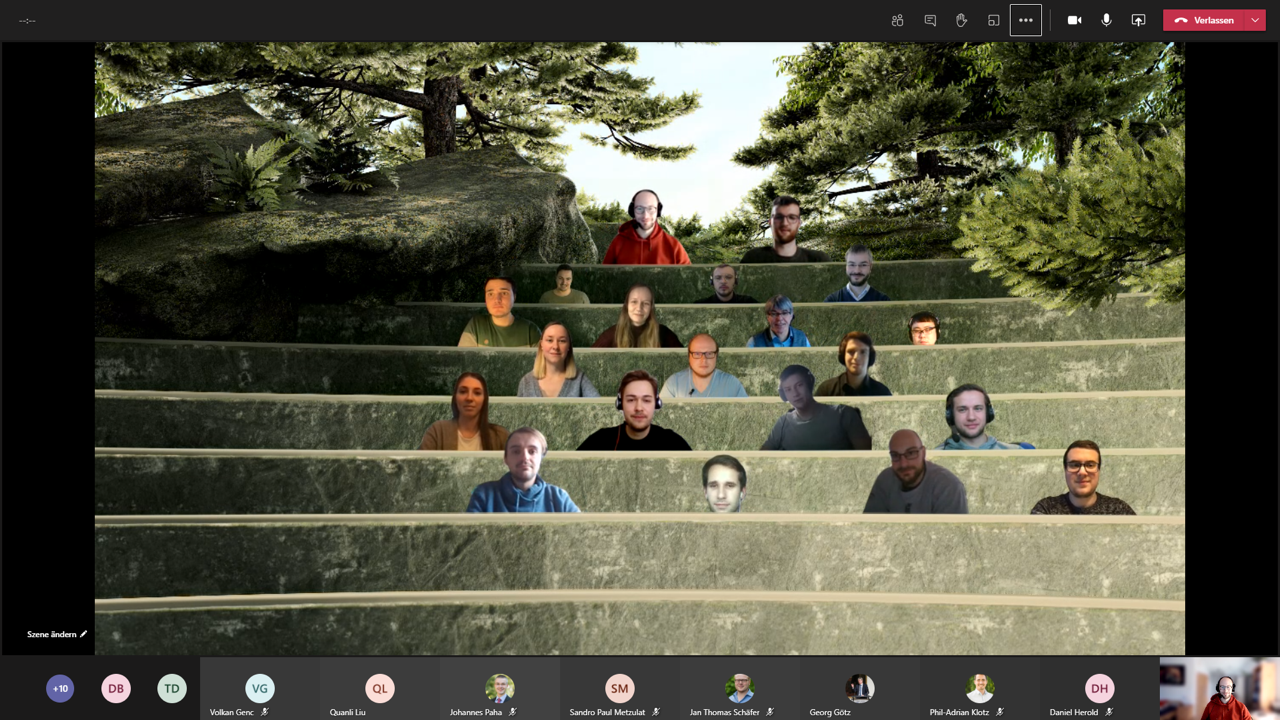Share your screen content

[1138, 20]
